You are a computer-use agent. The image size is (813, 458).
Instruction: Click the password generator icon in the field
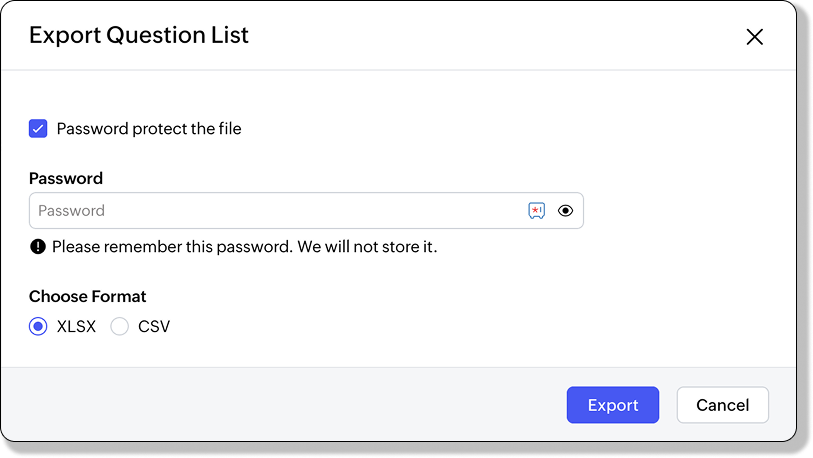[x=537, y=211]
